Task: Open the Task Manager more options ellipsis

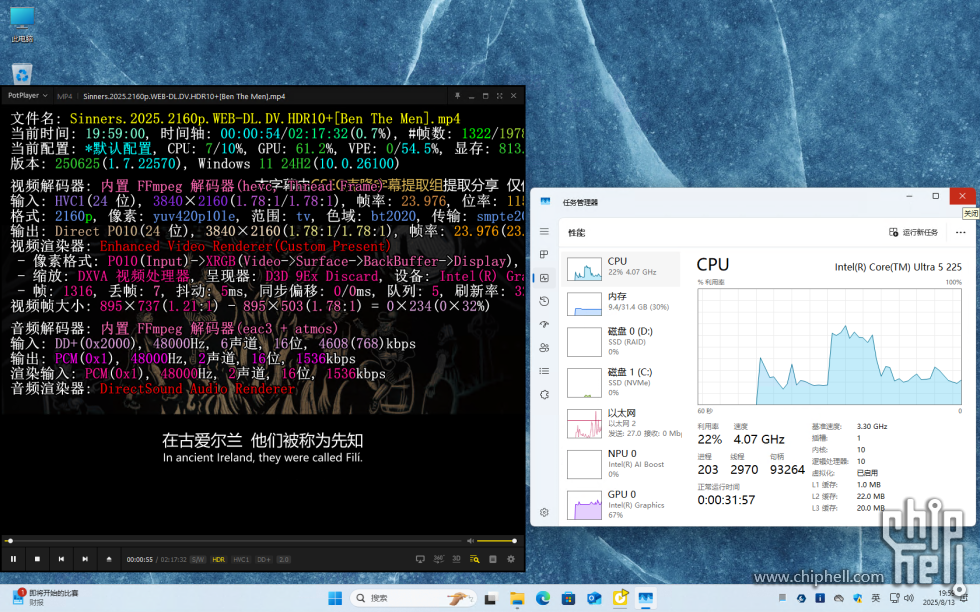Action: tap(961, 232)
